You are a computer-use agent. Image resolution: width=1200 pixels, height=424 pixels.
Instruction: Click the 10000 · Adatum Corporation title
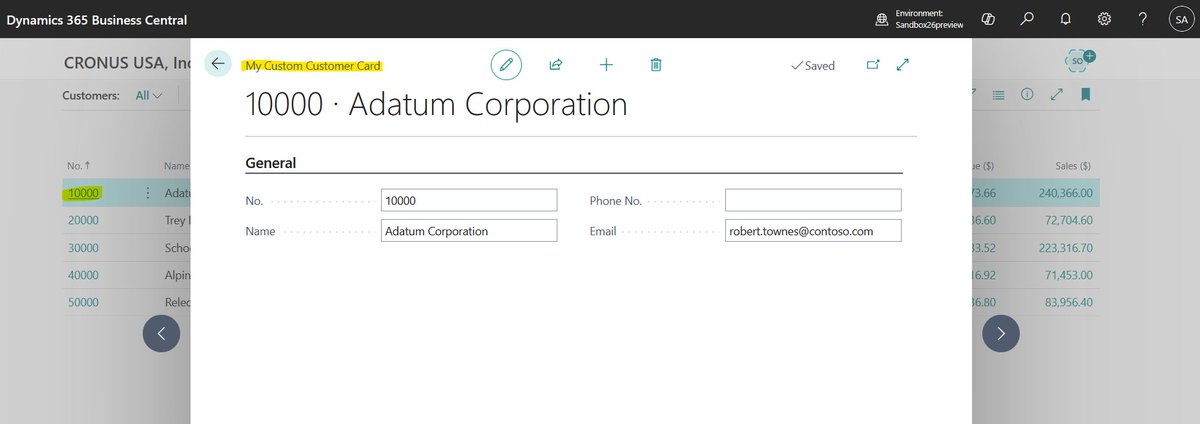[x=436, y=105]
